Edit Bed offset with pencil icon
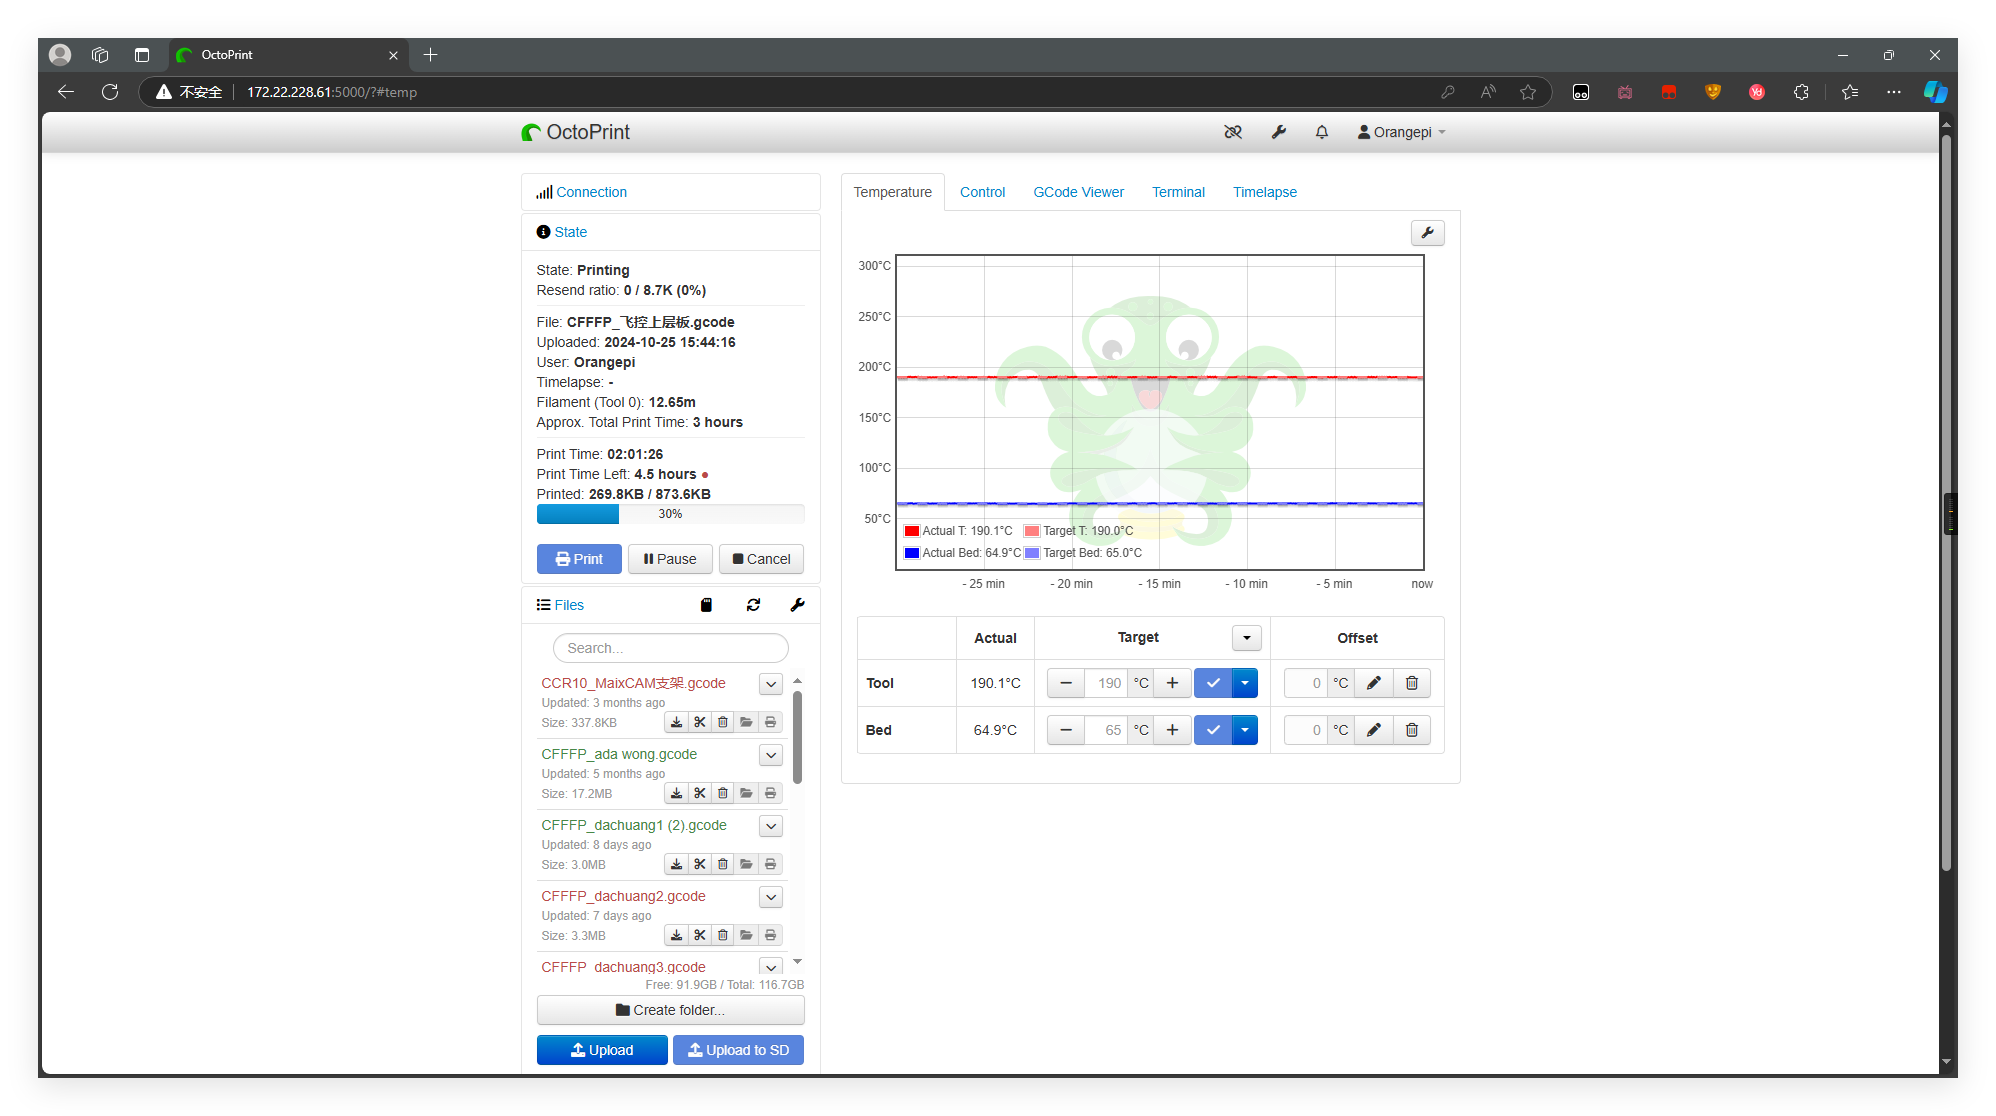The height and width of the screenshot is (1116, 1996). coord(1373,730)
